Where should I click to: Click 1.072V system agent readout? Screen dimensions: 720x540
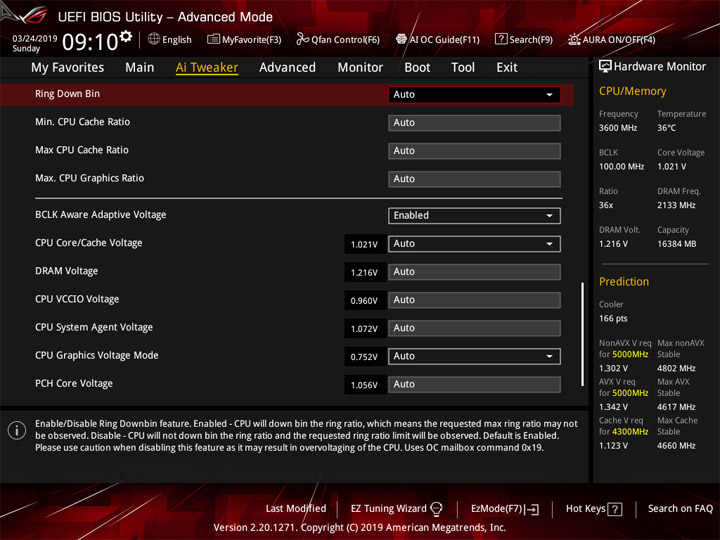coord(364,329)
